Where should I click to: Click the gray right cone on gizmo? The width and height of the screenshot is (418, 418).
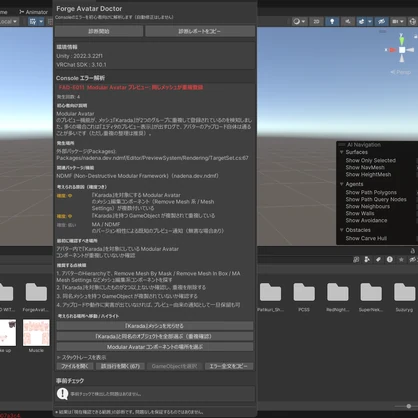tap(410, 50)
